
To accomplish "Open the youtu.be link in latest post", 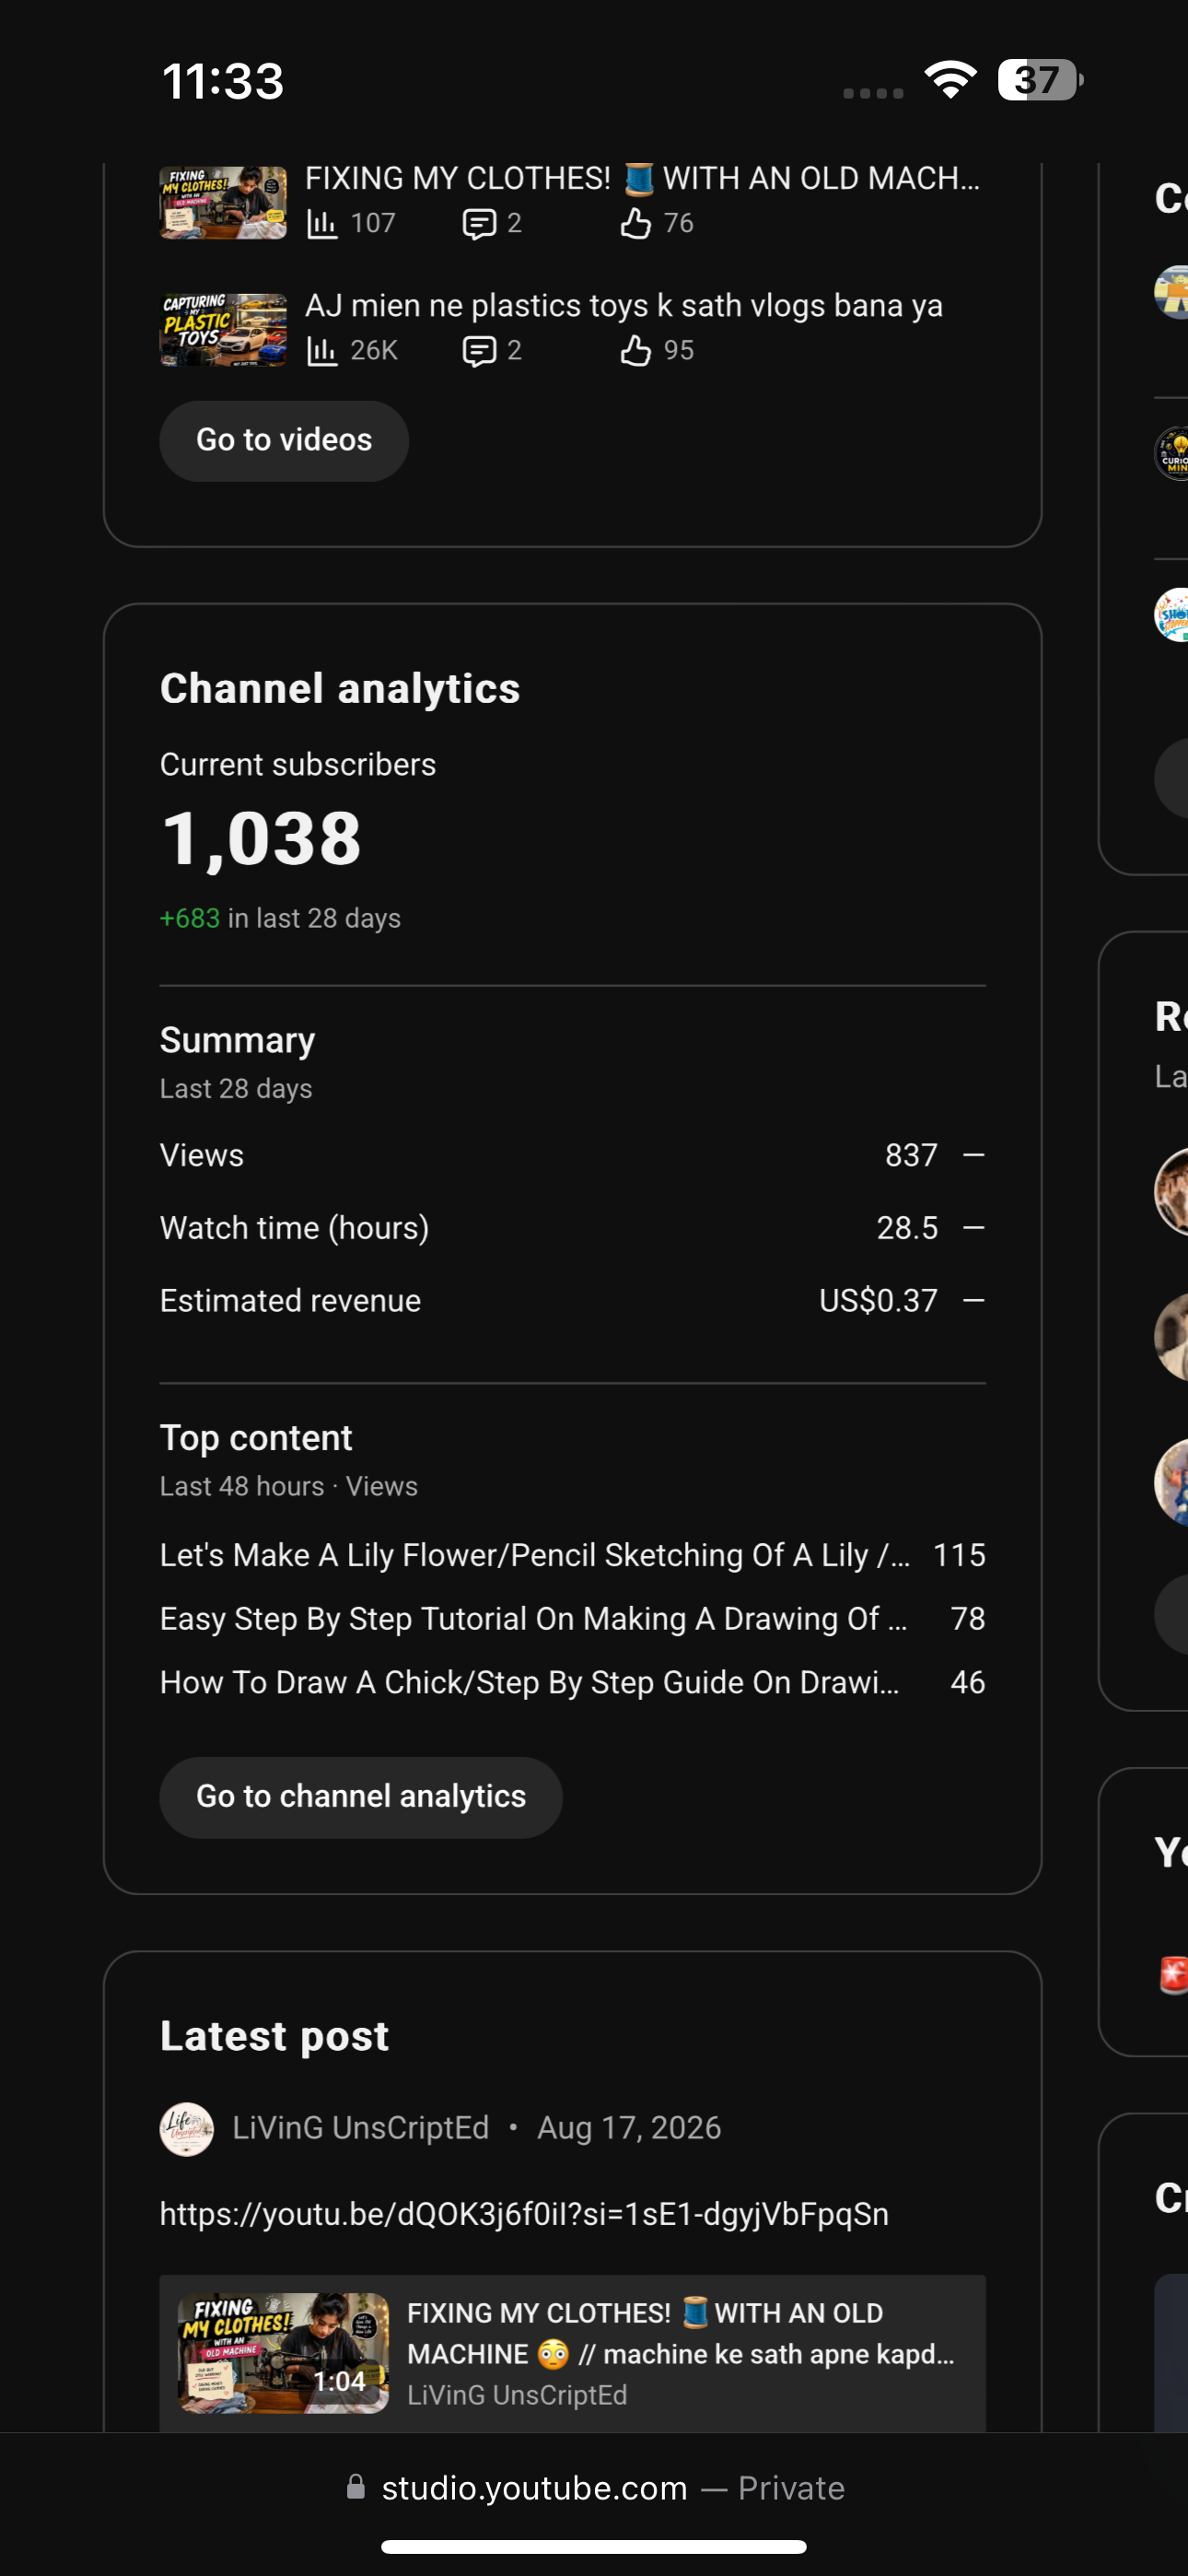I will [x=524, y=2214].
